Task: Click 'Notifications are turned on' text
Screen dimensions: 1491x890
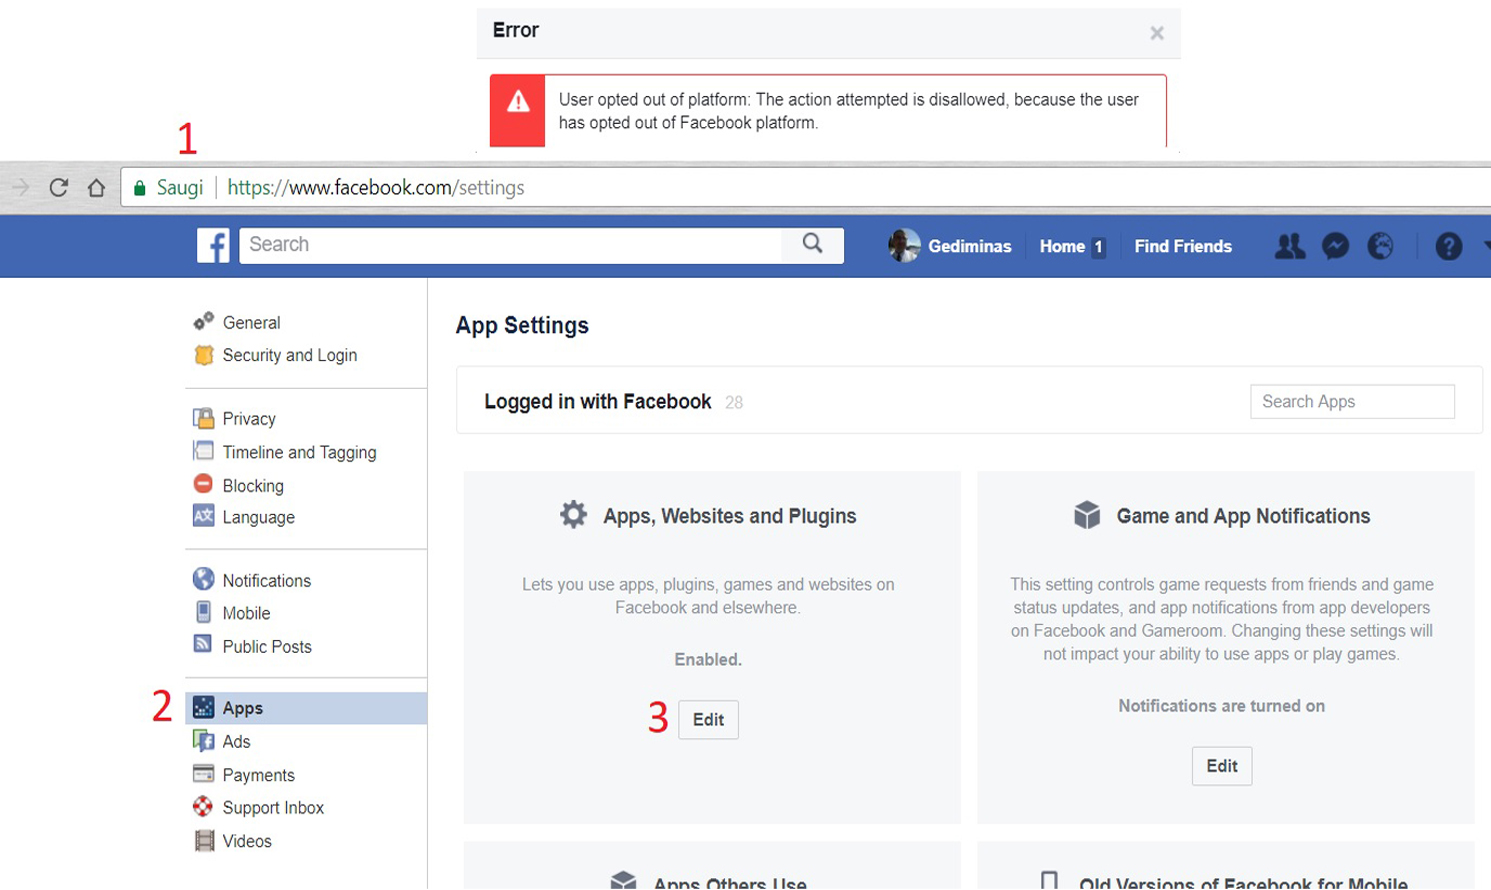Action: click(x=1222, y=706)
